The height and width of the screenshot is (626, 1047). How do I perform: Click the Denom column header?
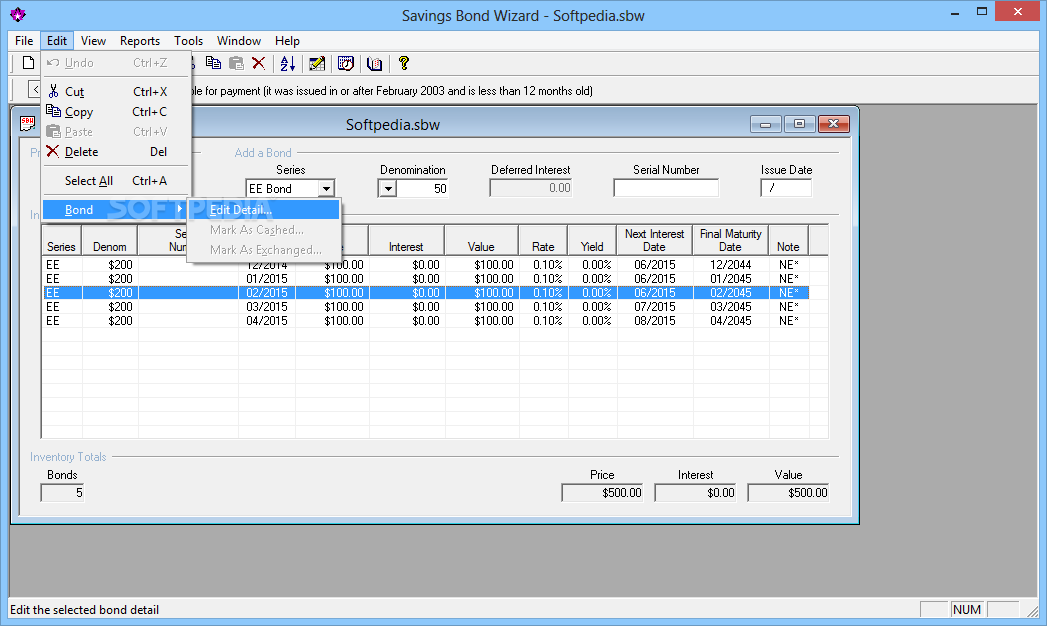tap(110, 240)
